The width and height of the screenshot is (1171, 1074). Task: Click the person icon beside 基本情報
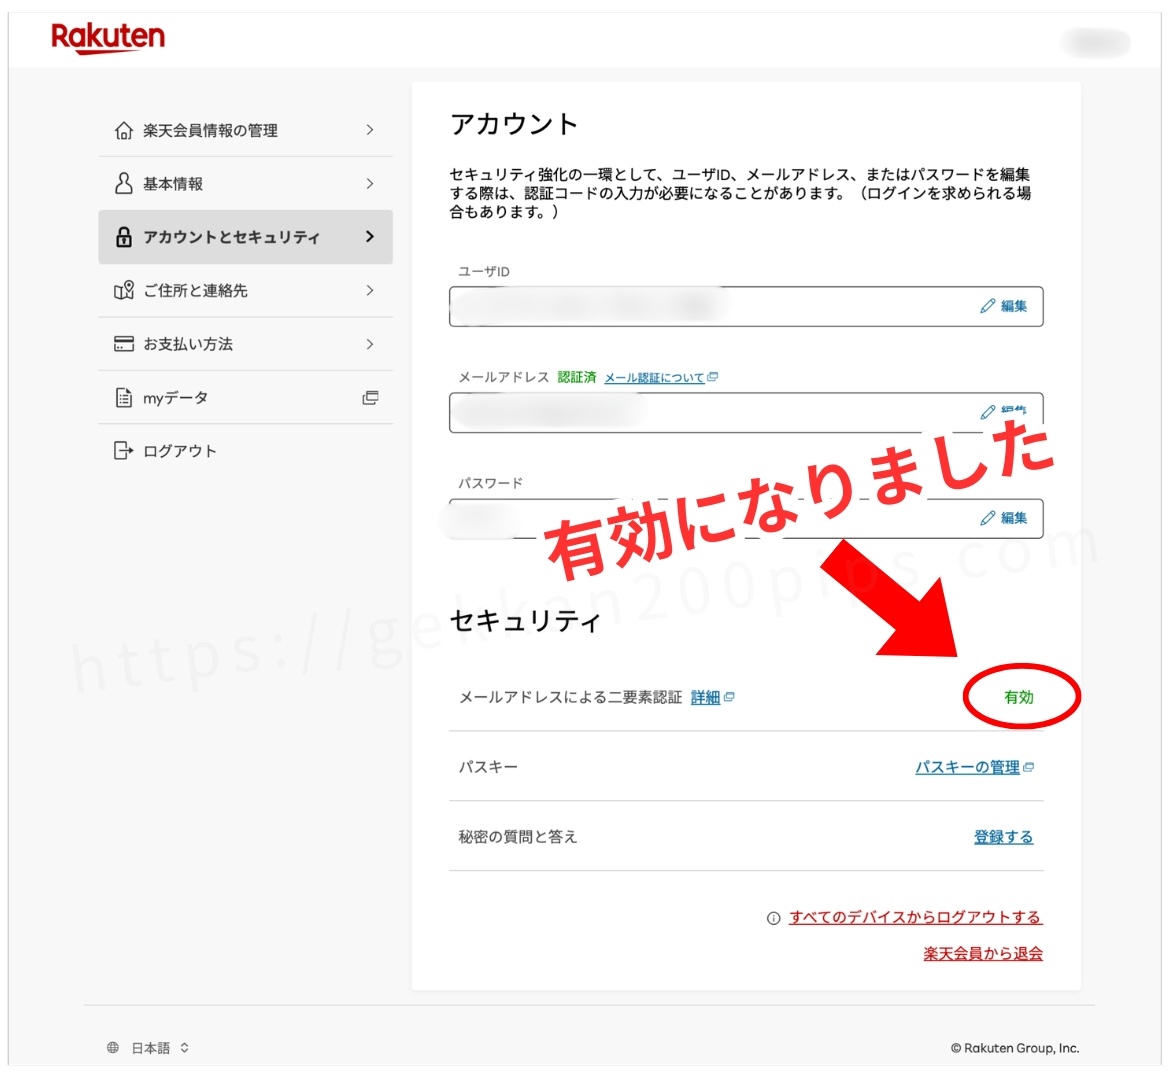pos(124,184)
